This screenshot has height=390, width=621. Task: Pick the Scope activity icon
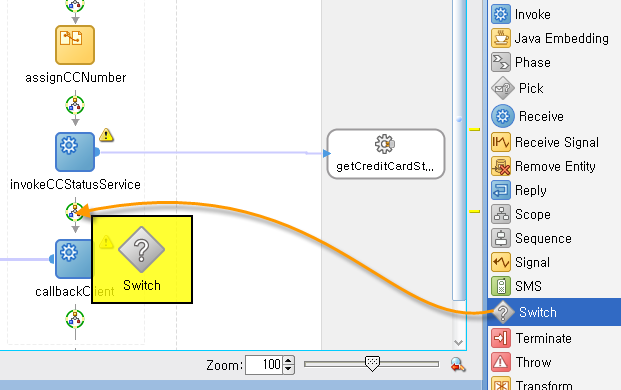click(501, 214)
